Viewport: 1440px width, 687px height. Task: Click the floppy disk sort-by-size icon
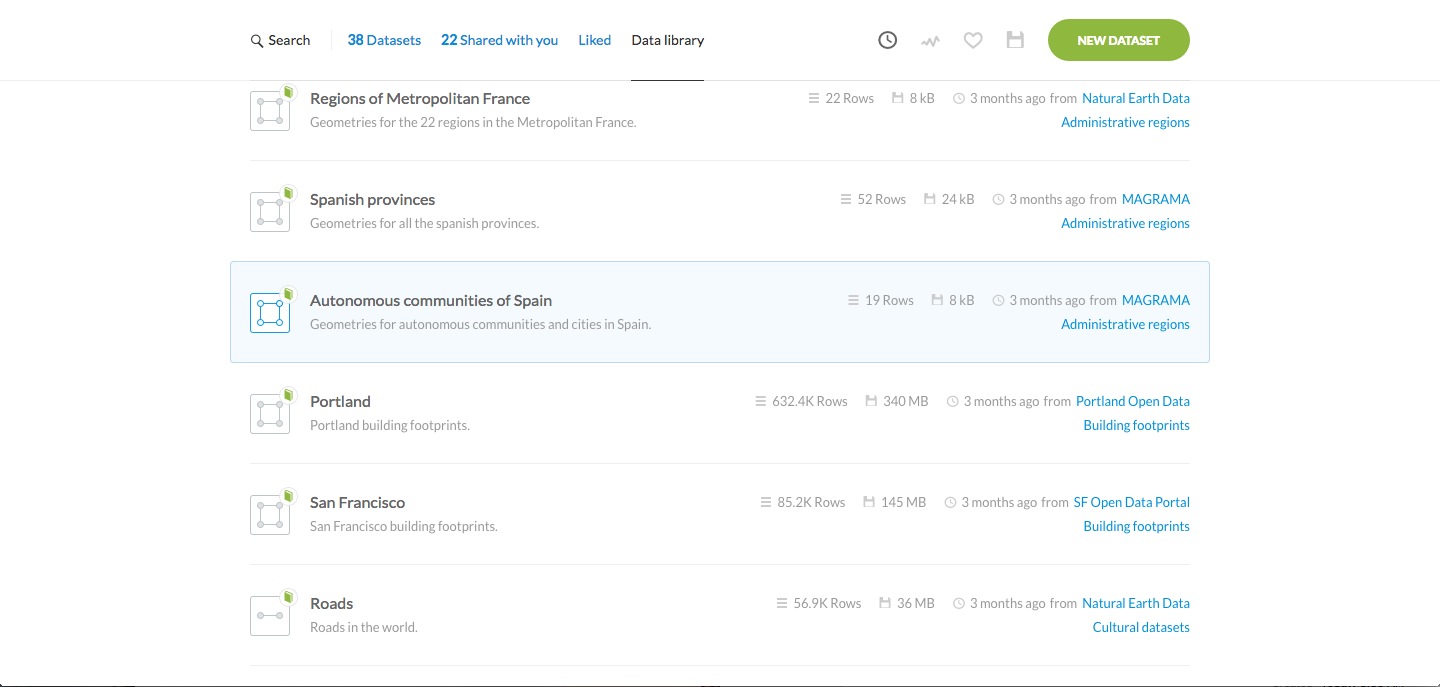click(1015, 41)
